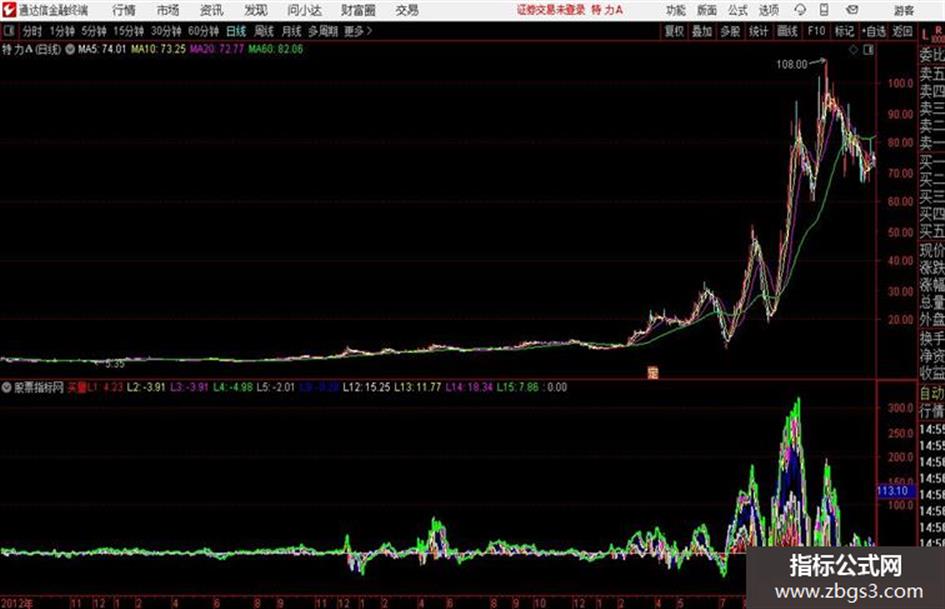Switch to the 60分钟 period tab
Viewport: 945px width, 609px height.
tap(203, 31)
